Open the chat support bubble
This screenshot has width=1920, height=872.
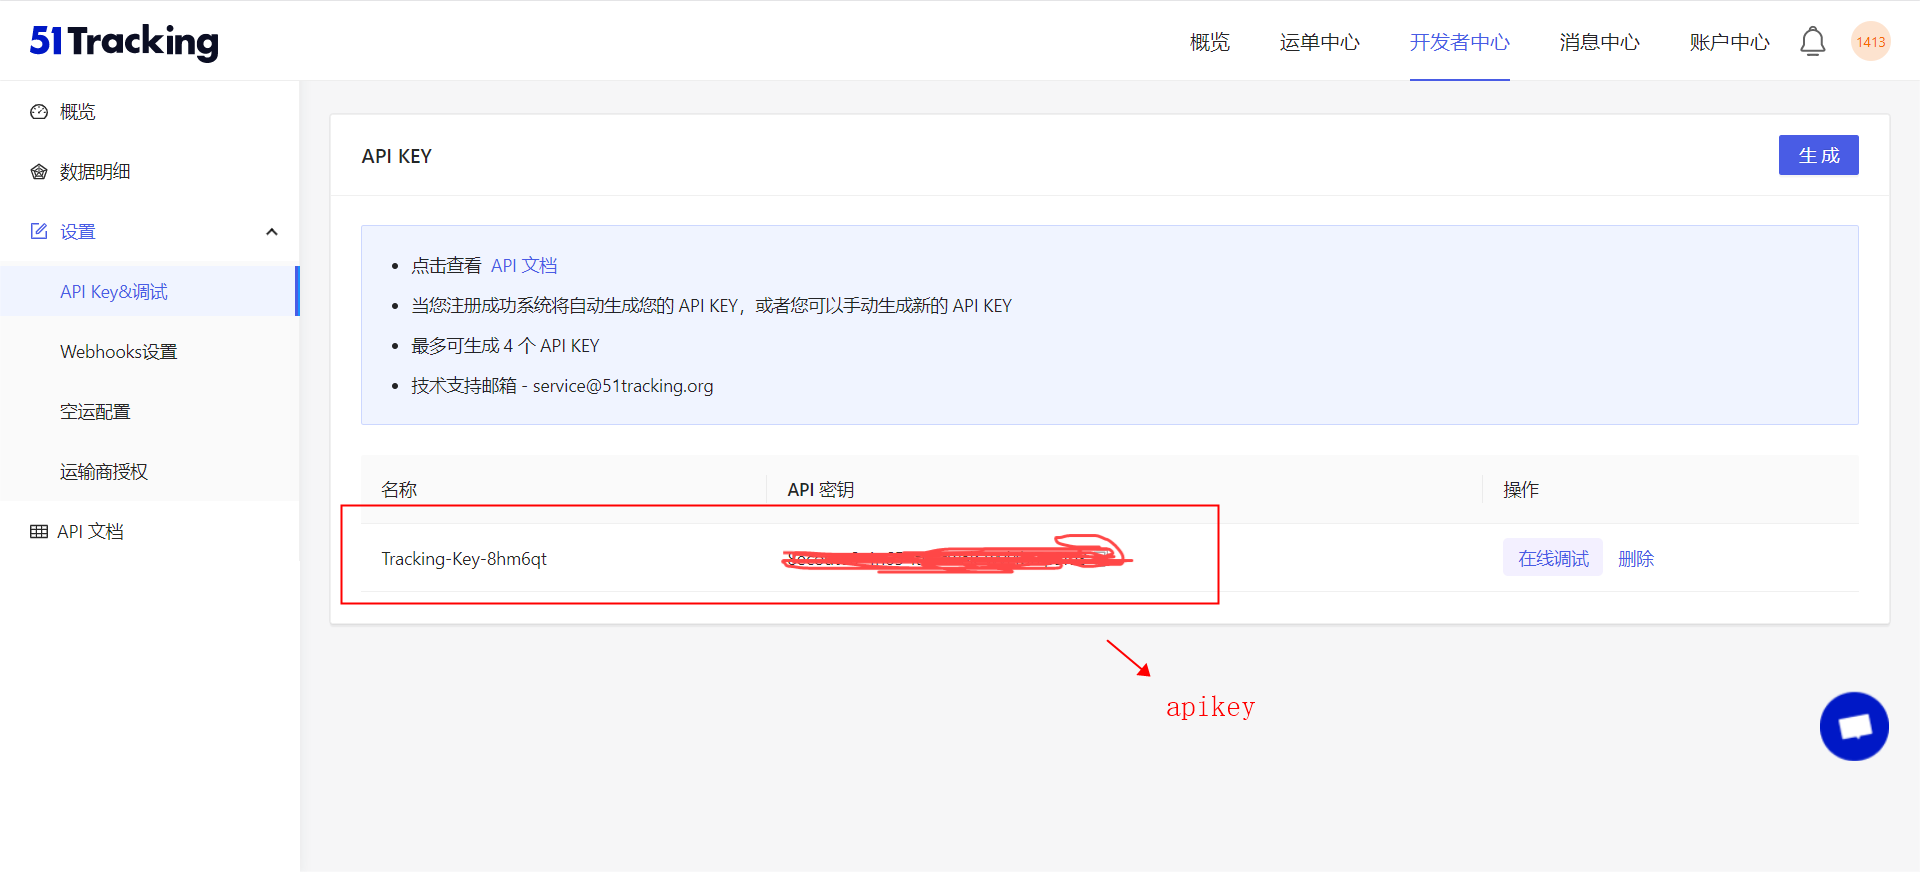[1854, 726]
